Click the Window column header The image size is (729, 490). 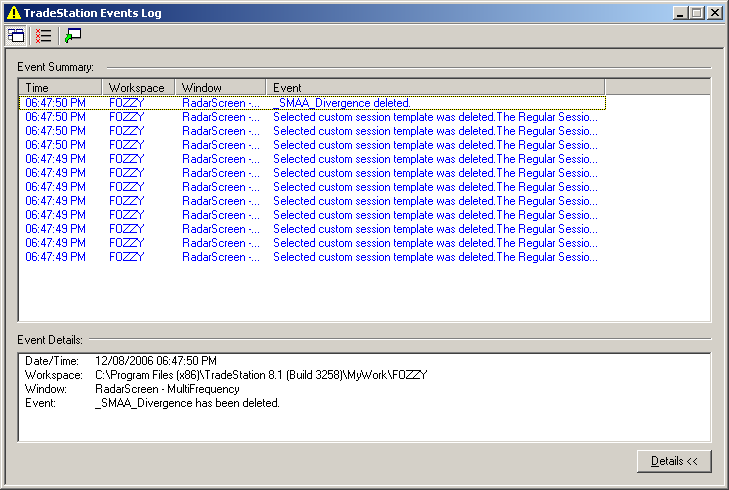click(x=220, y=87)
